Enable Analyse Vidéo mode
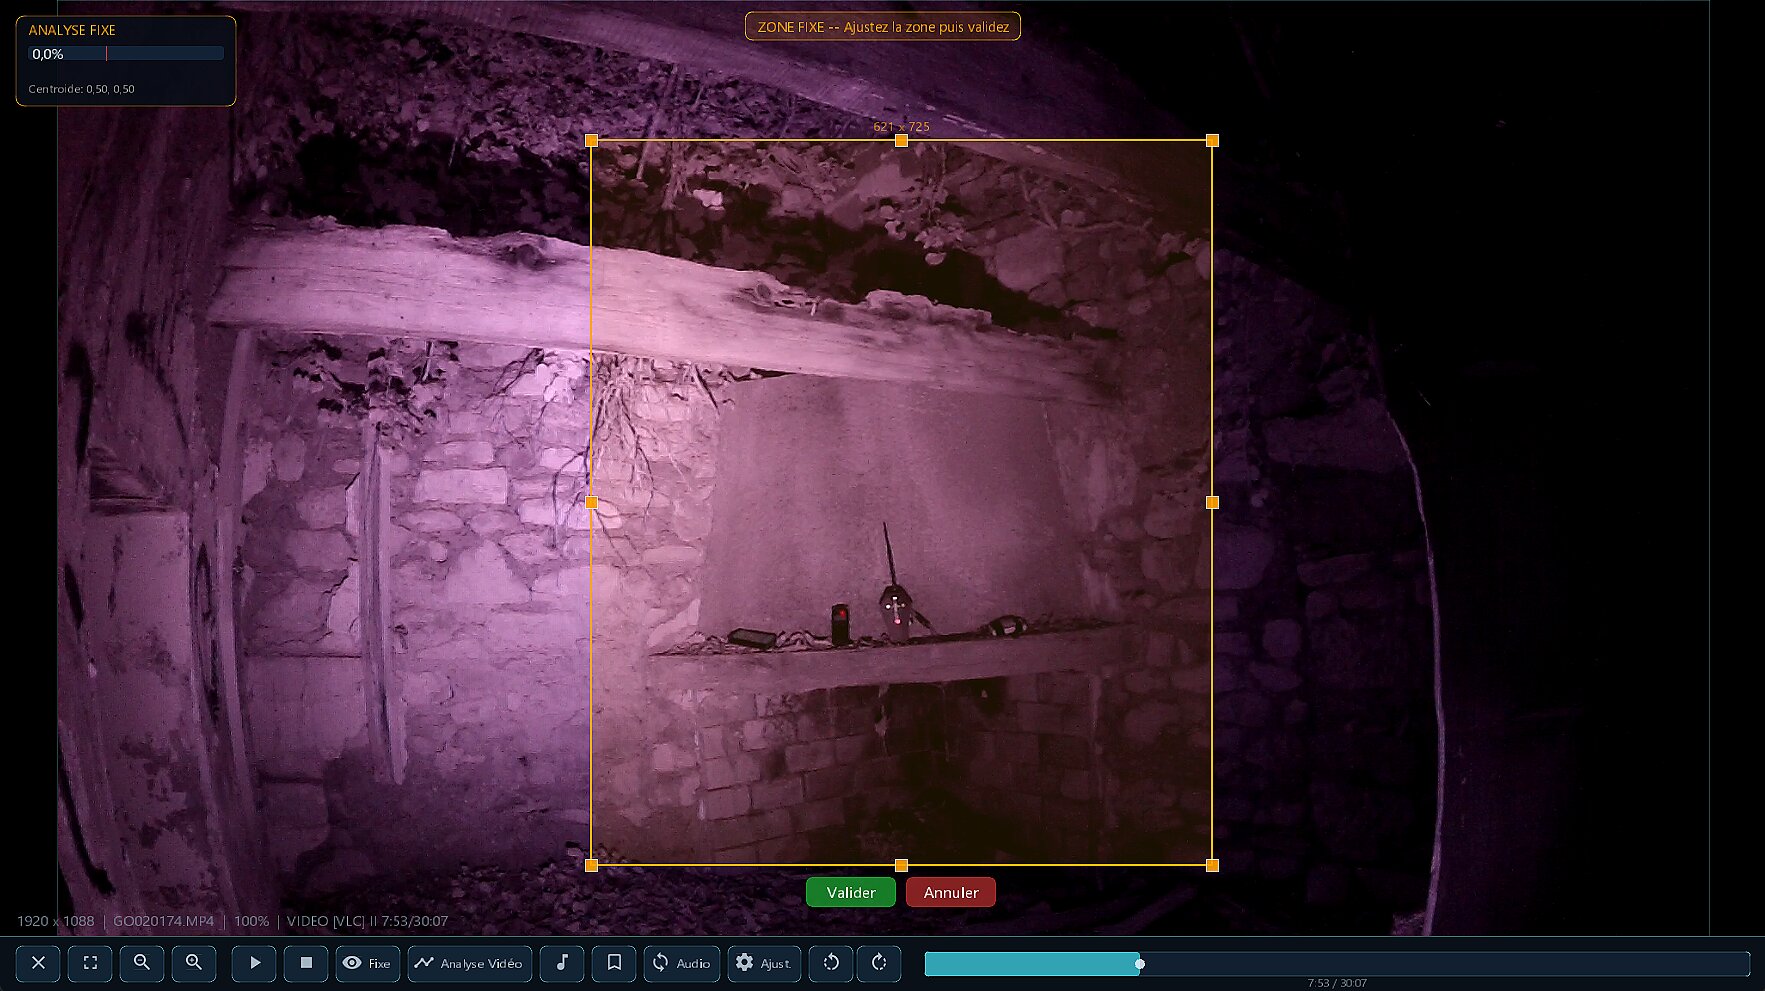Screen dimensions: 1765x991 [469, 963]
